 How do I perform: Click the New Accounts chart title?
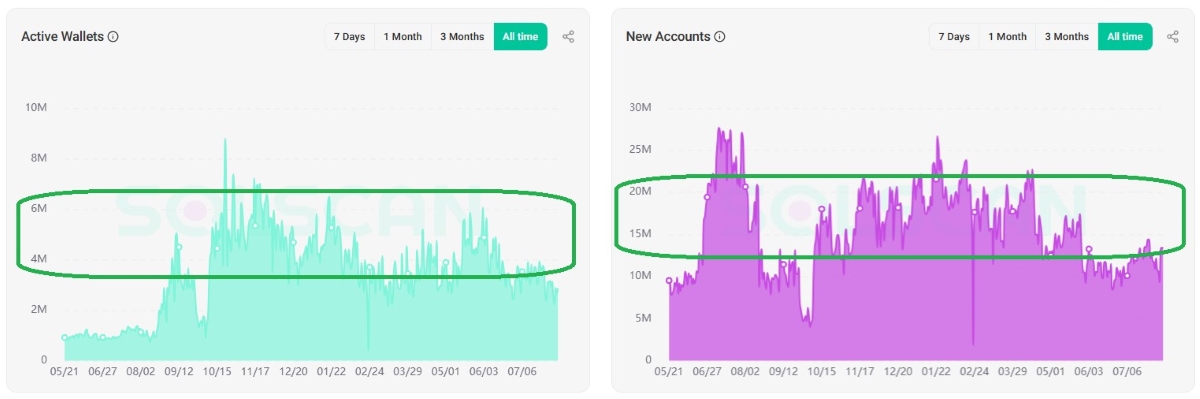click(668, 37)
